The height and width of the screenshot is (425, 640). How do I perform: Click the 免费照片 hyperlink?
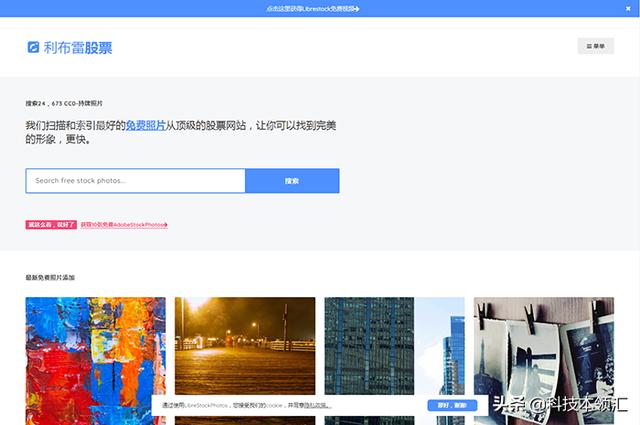point(145,125)
